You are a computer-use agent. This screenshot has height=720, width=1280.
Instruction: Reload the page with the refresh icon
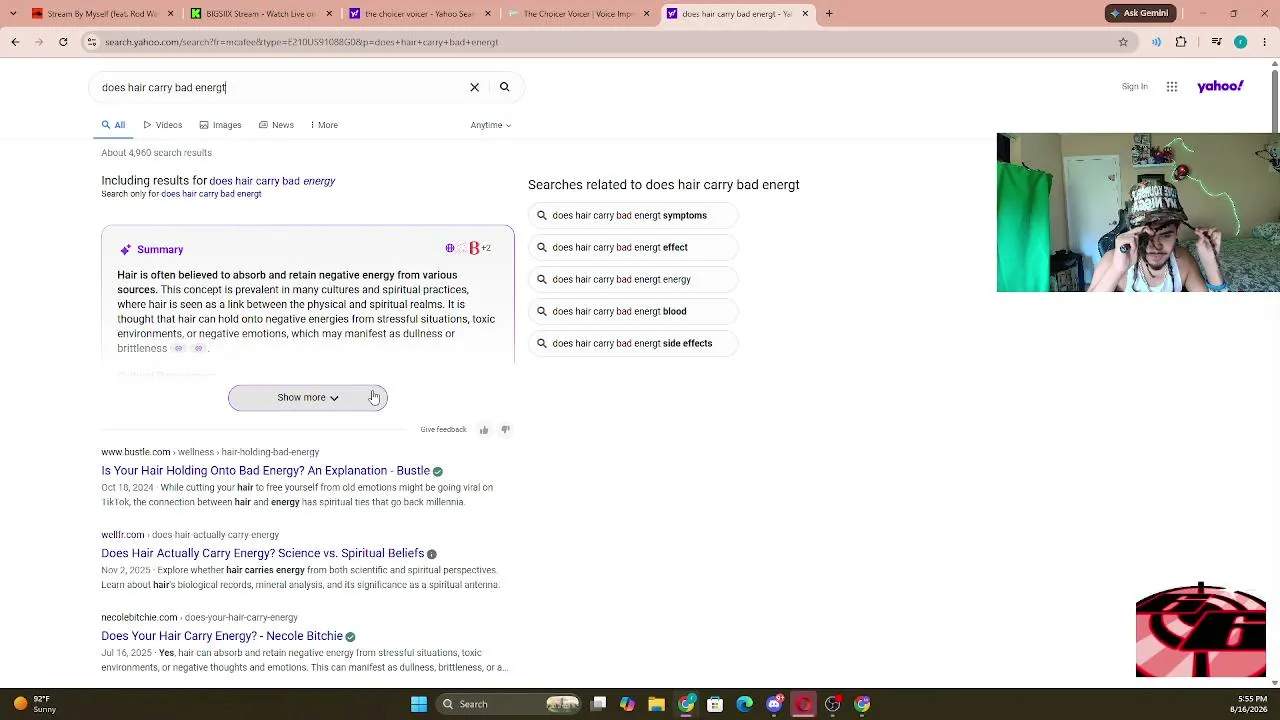pyautogui.click(x=63, y=42)
